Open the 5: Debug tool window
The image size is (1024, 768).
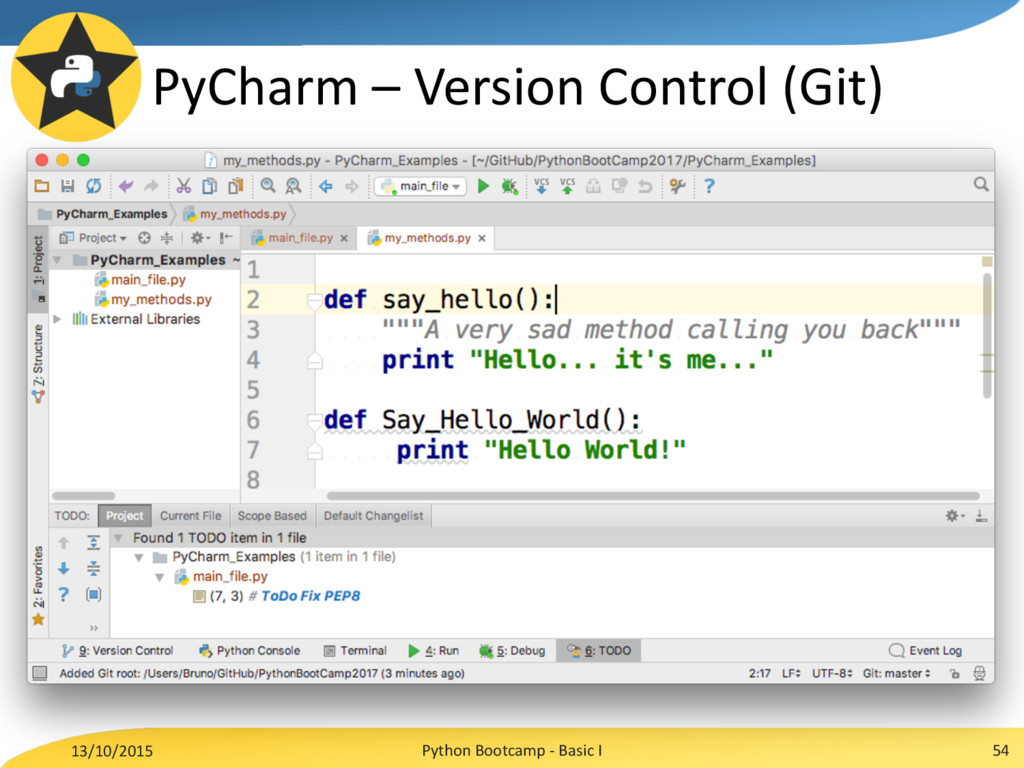512,650
